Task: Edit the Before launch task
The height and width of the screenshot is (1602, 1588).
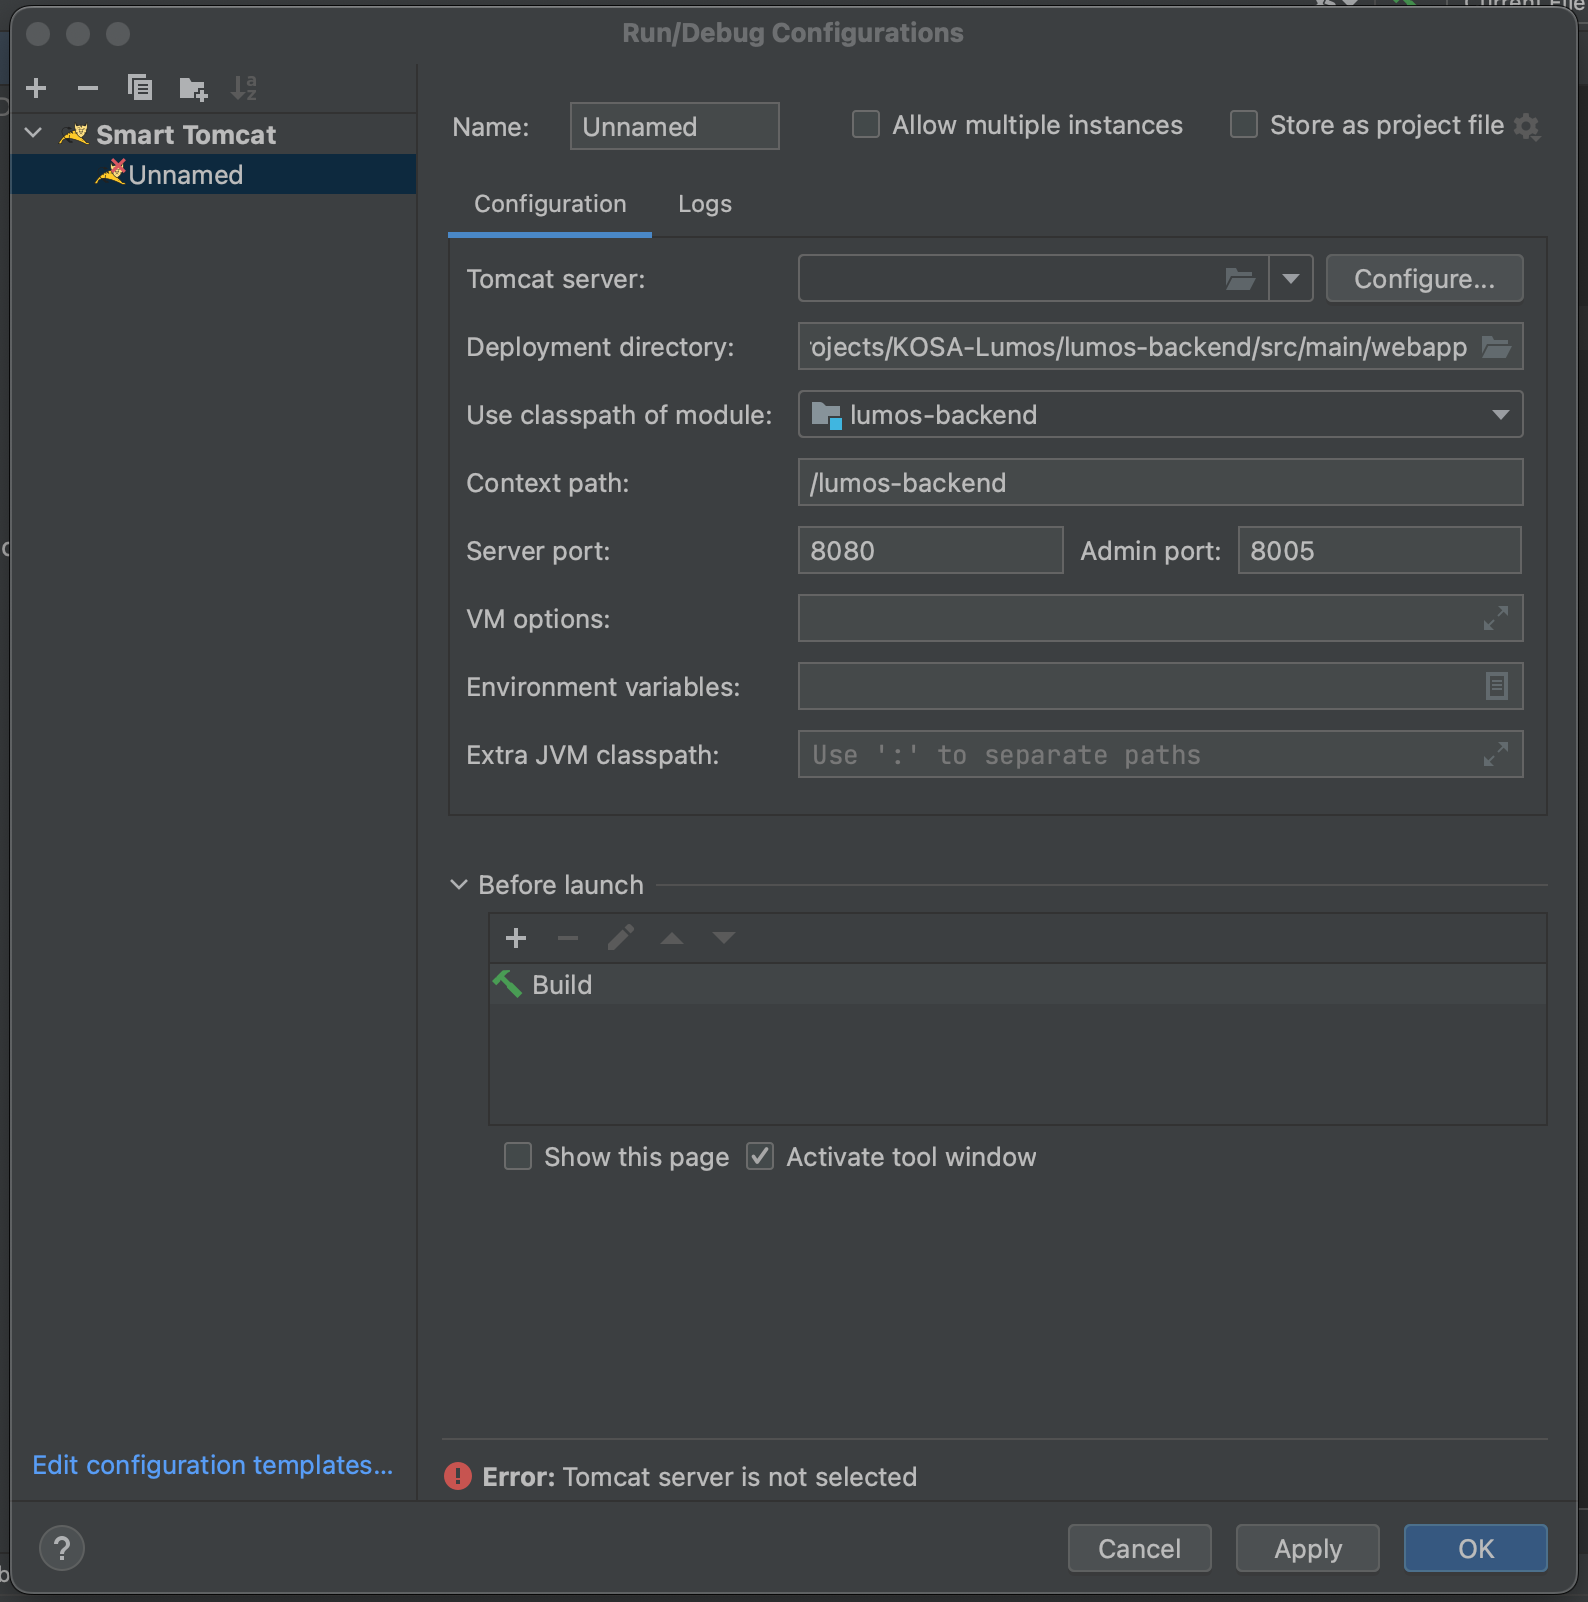Action: coord(620,938)
